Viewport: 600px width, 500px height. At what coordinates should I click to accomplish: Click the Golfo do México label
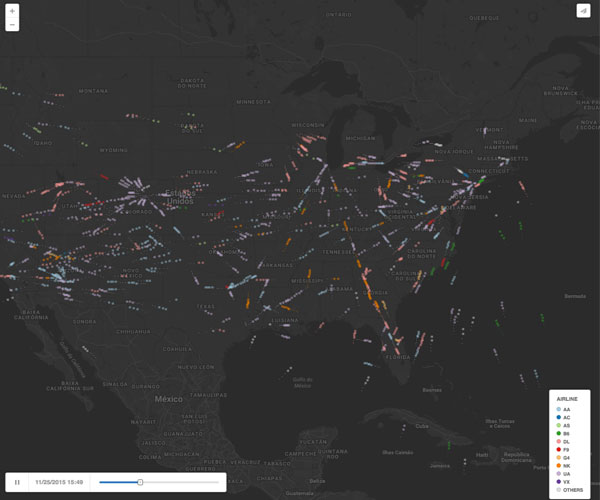pos(302,383)
